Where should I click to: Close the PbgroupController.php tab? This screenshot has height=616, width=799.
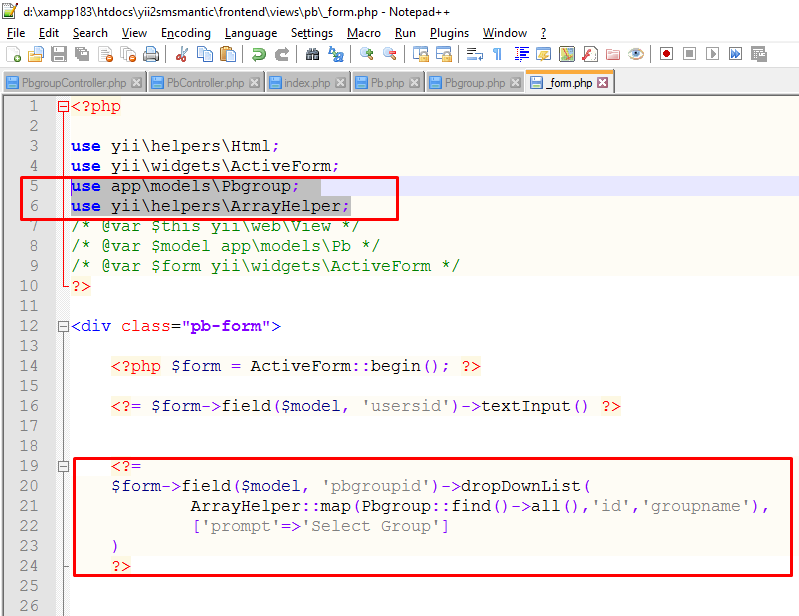pos(137,83)
